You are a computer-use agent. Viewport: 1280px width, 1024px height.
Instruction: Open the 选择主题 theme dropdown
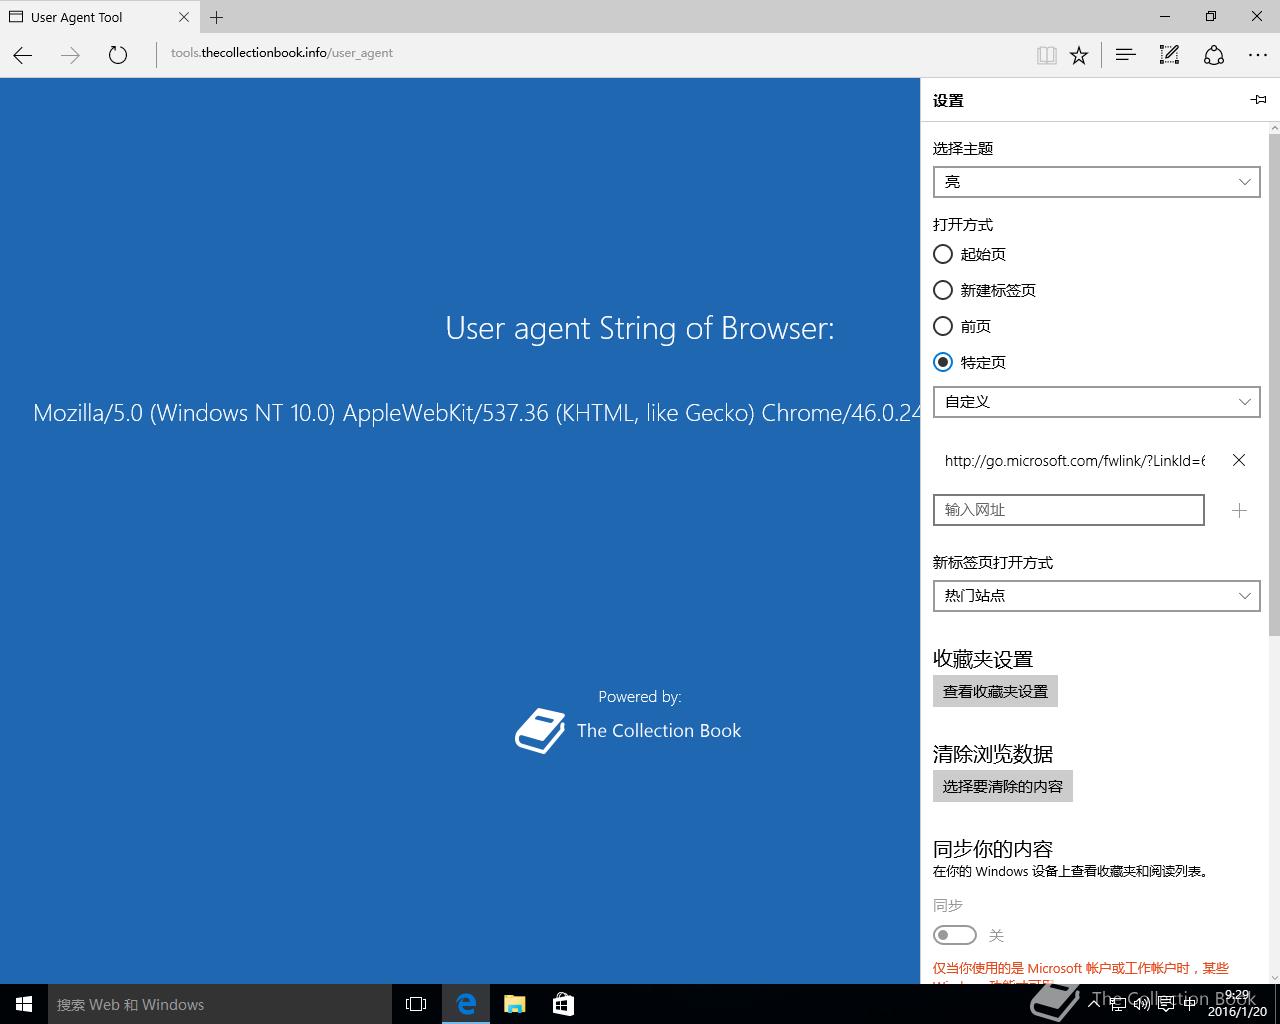pos(1096,182)
